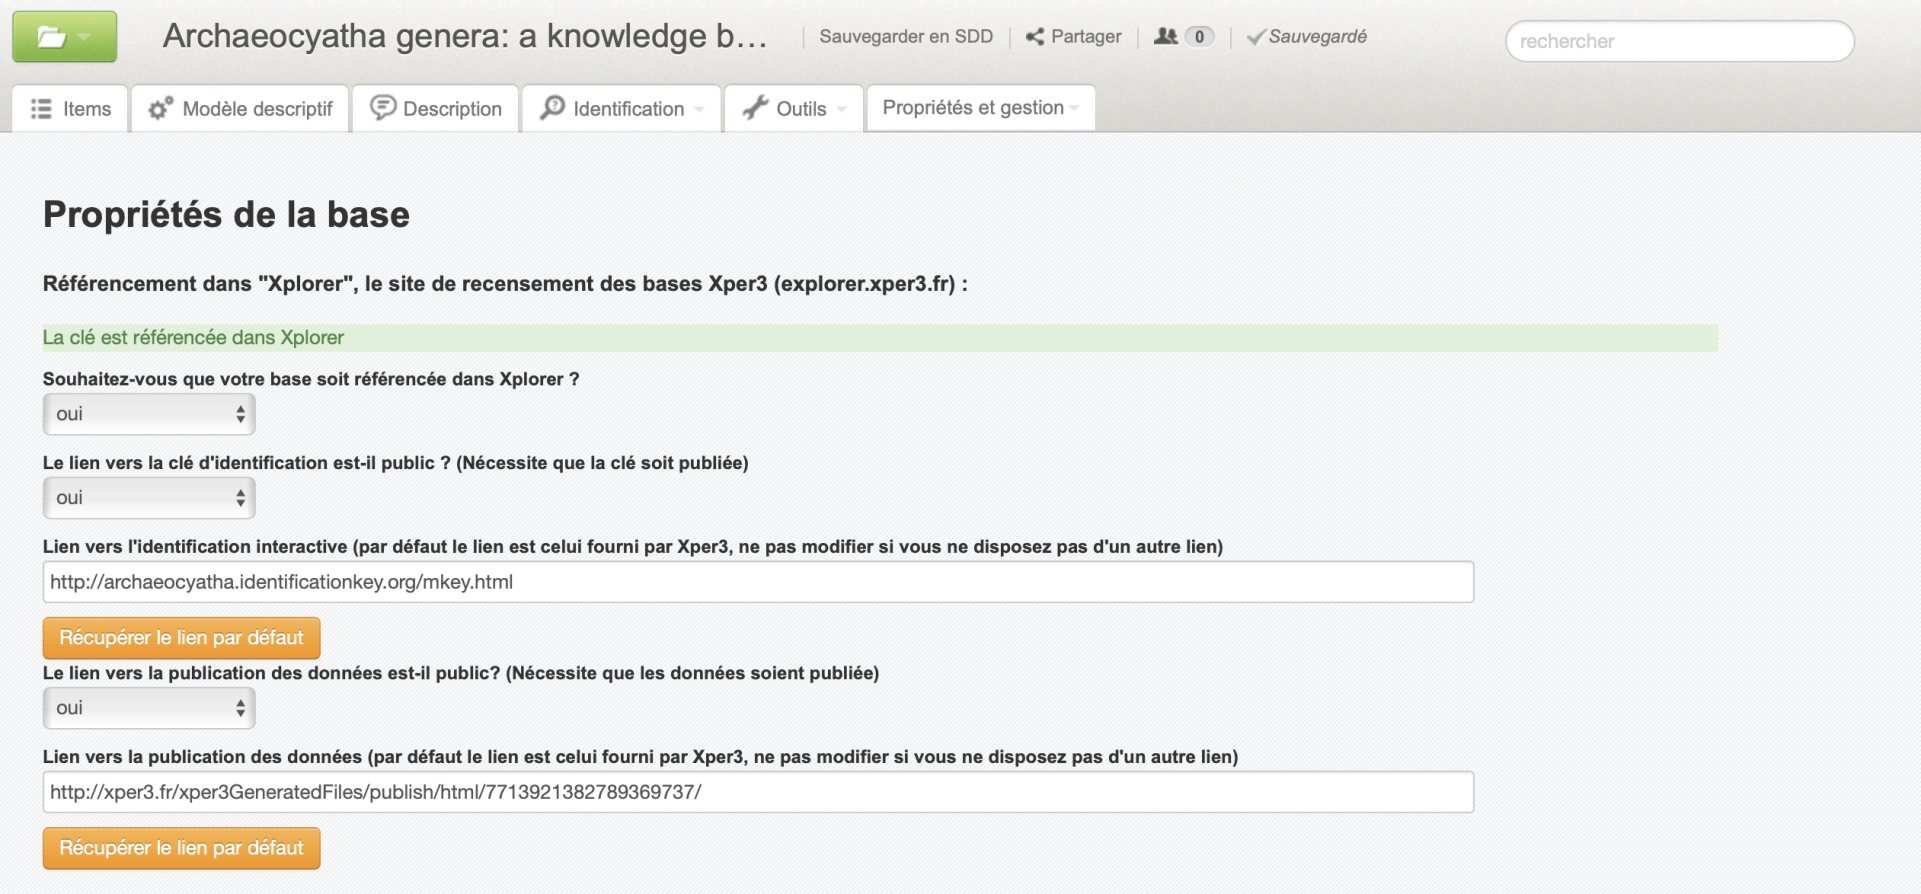1921x894 pixels.
Task: Click the Partager share icon
Action: point(1035,37)
